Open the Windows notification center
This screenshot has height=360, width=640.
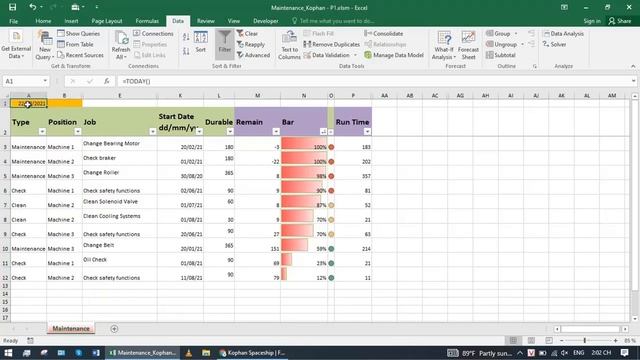(x=624, y=353)
